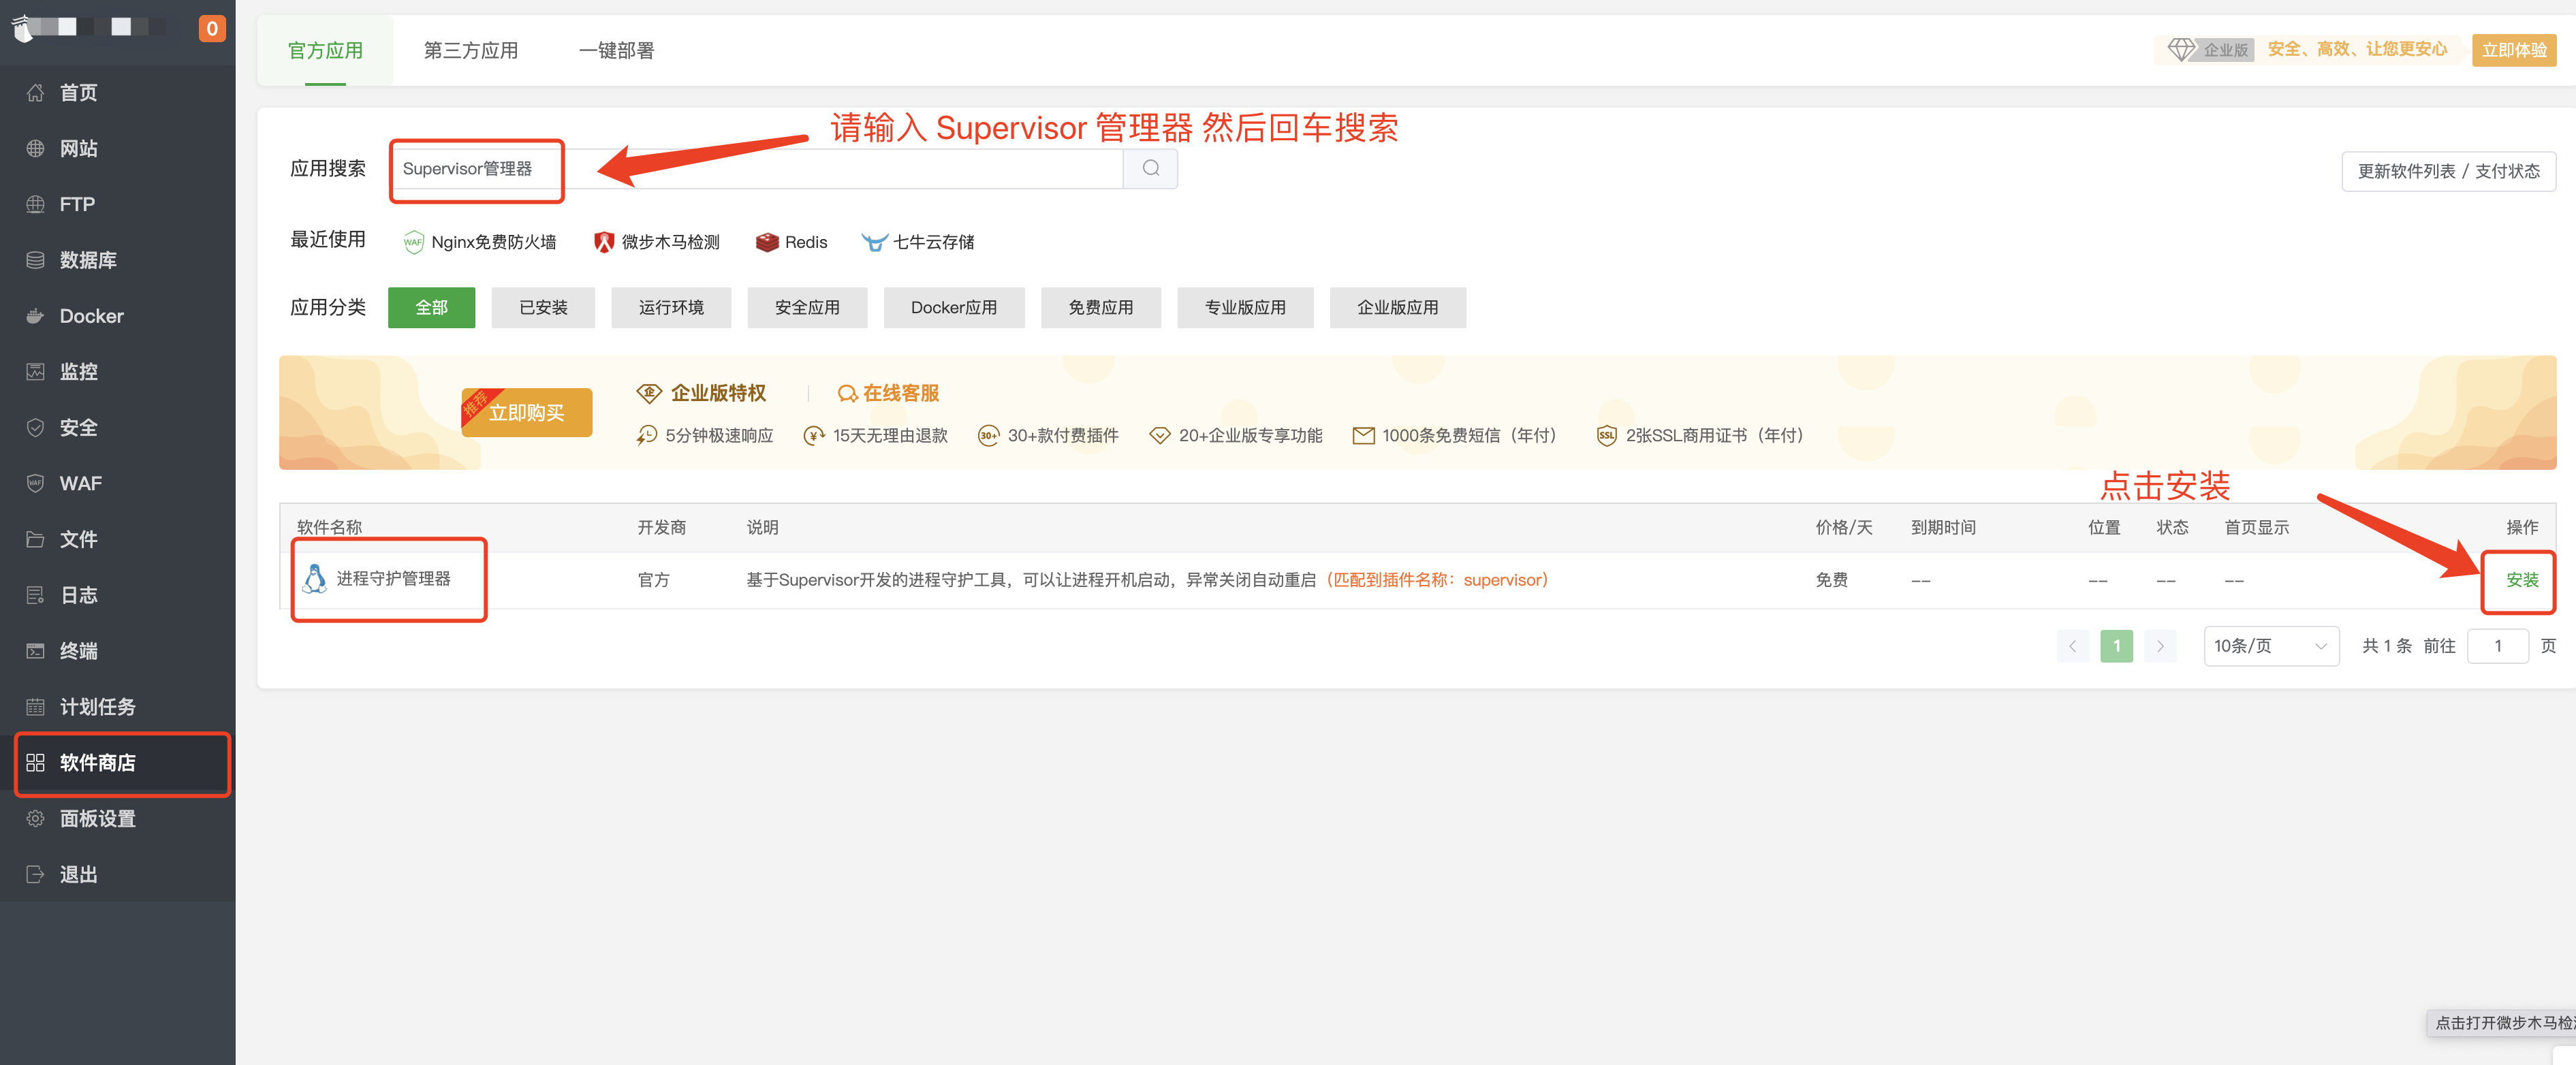Filter by Docker应用 category
This screenshot has height=1065, width=2576.
(x=953, y=307)
